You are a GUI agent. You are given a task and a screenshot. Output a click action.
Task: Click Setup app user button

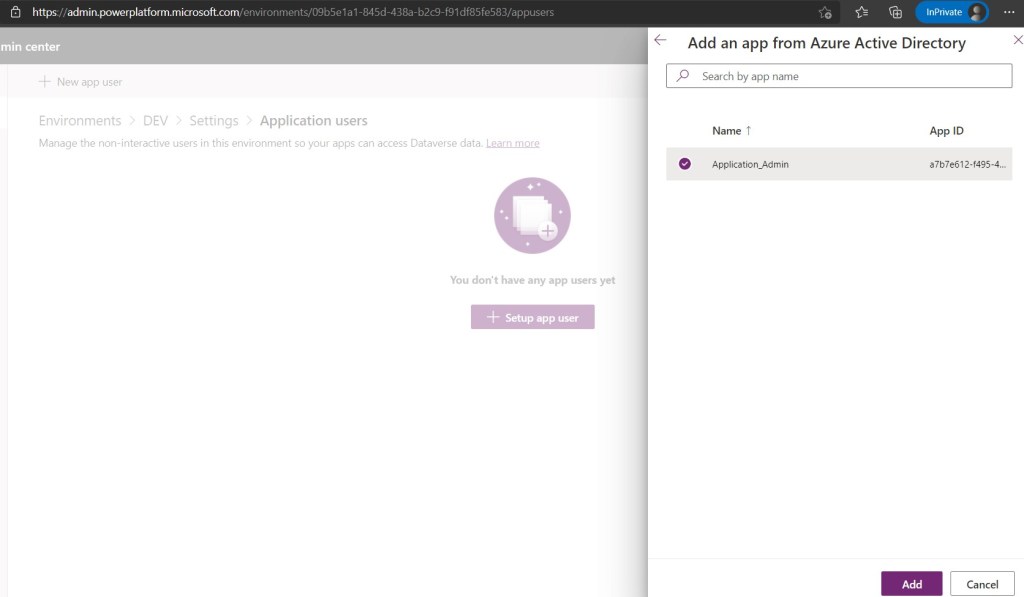point(532,317)
